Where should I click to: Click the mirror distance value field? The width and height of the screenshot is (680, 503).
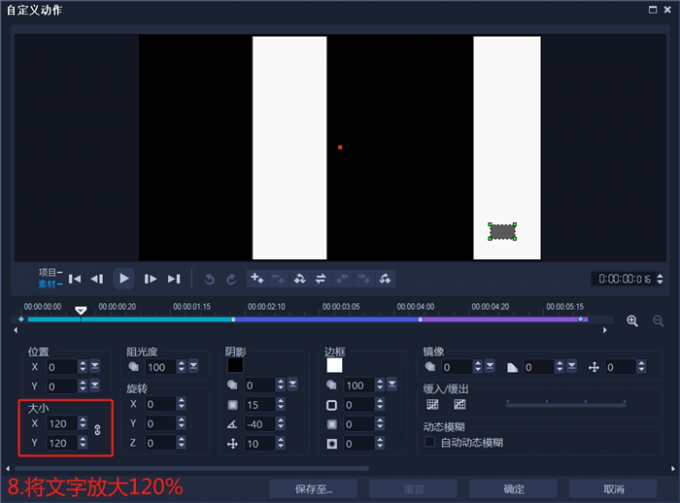[620, 367]
